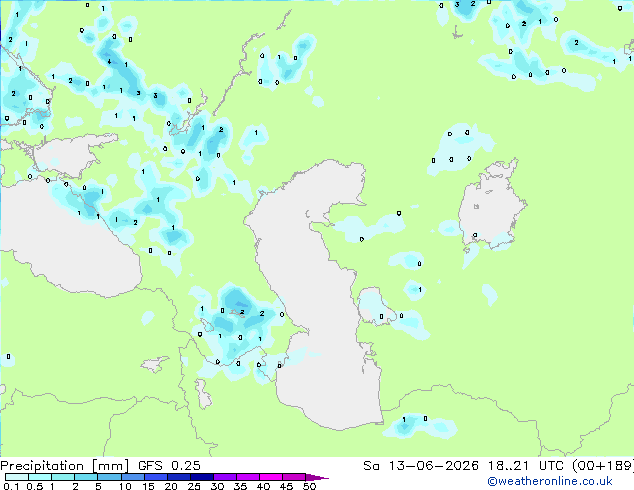Pick the 5–10 mm legend swatch
Screen dimensions: 634x490
[109, 477]
